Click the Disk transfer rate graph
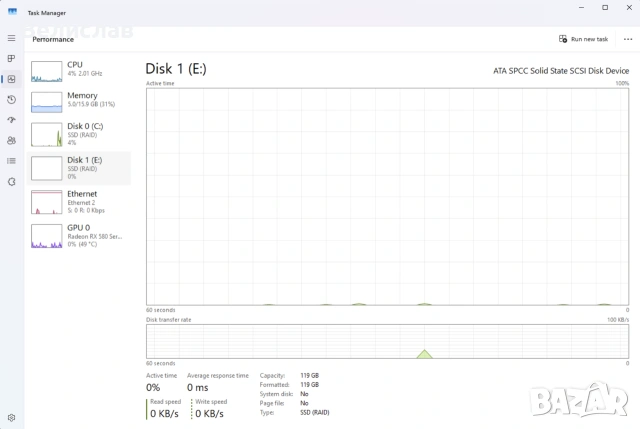 pos(387,342)
